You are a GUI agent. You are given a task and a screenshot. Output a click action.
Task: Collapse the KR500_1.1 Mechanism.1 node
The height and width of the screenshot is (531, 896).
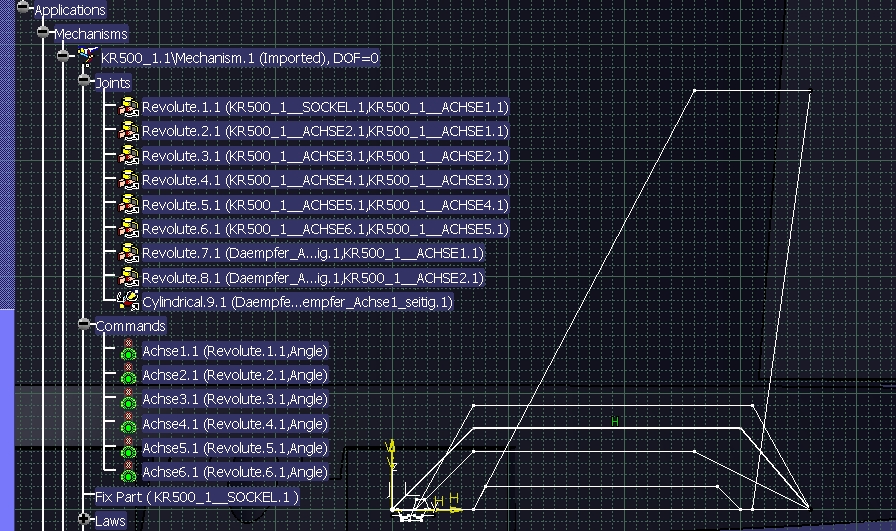coord(63,56)
